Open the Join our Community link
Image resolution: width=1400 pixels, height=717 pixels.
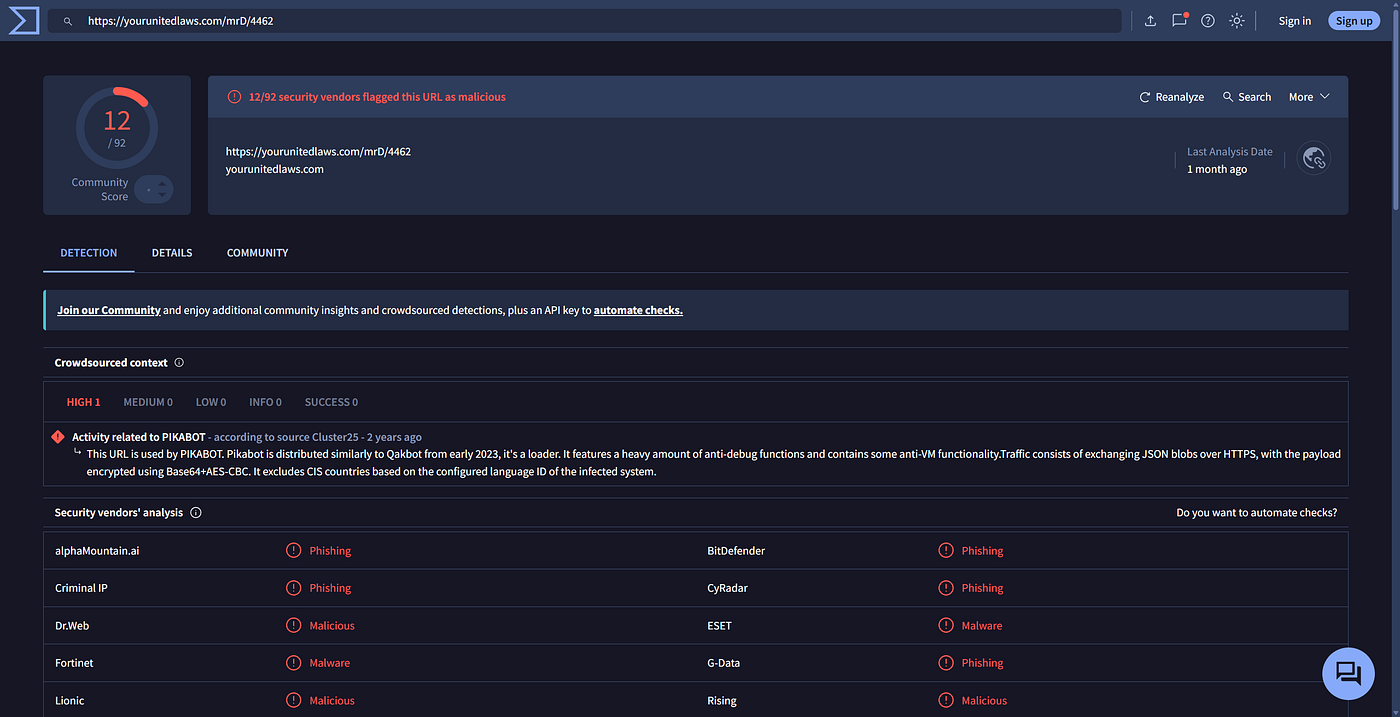click(109, 310)
